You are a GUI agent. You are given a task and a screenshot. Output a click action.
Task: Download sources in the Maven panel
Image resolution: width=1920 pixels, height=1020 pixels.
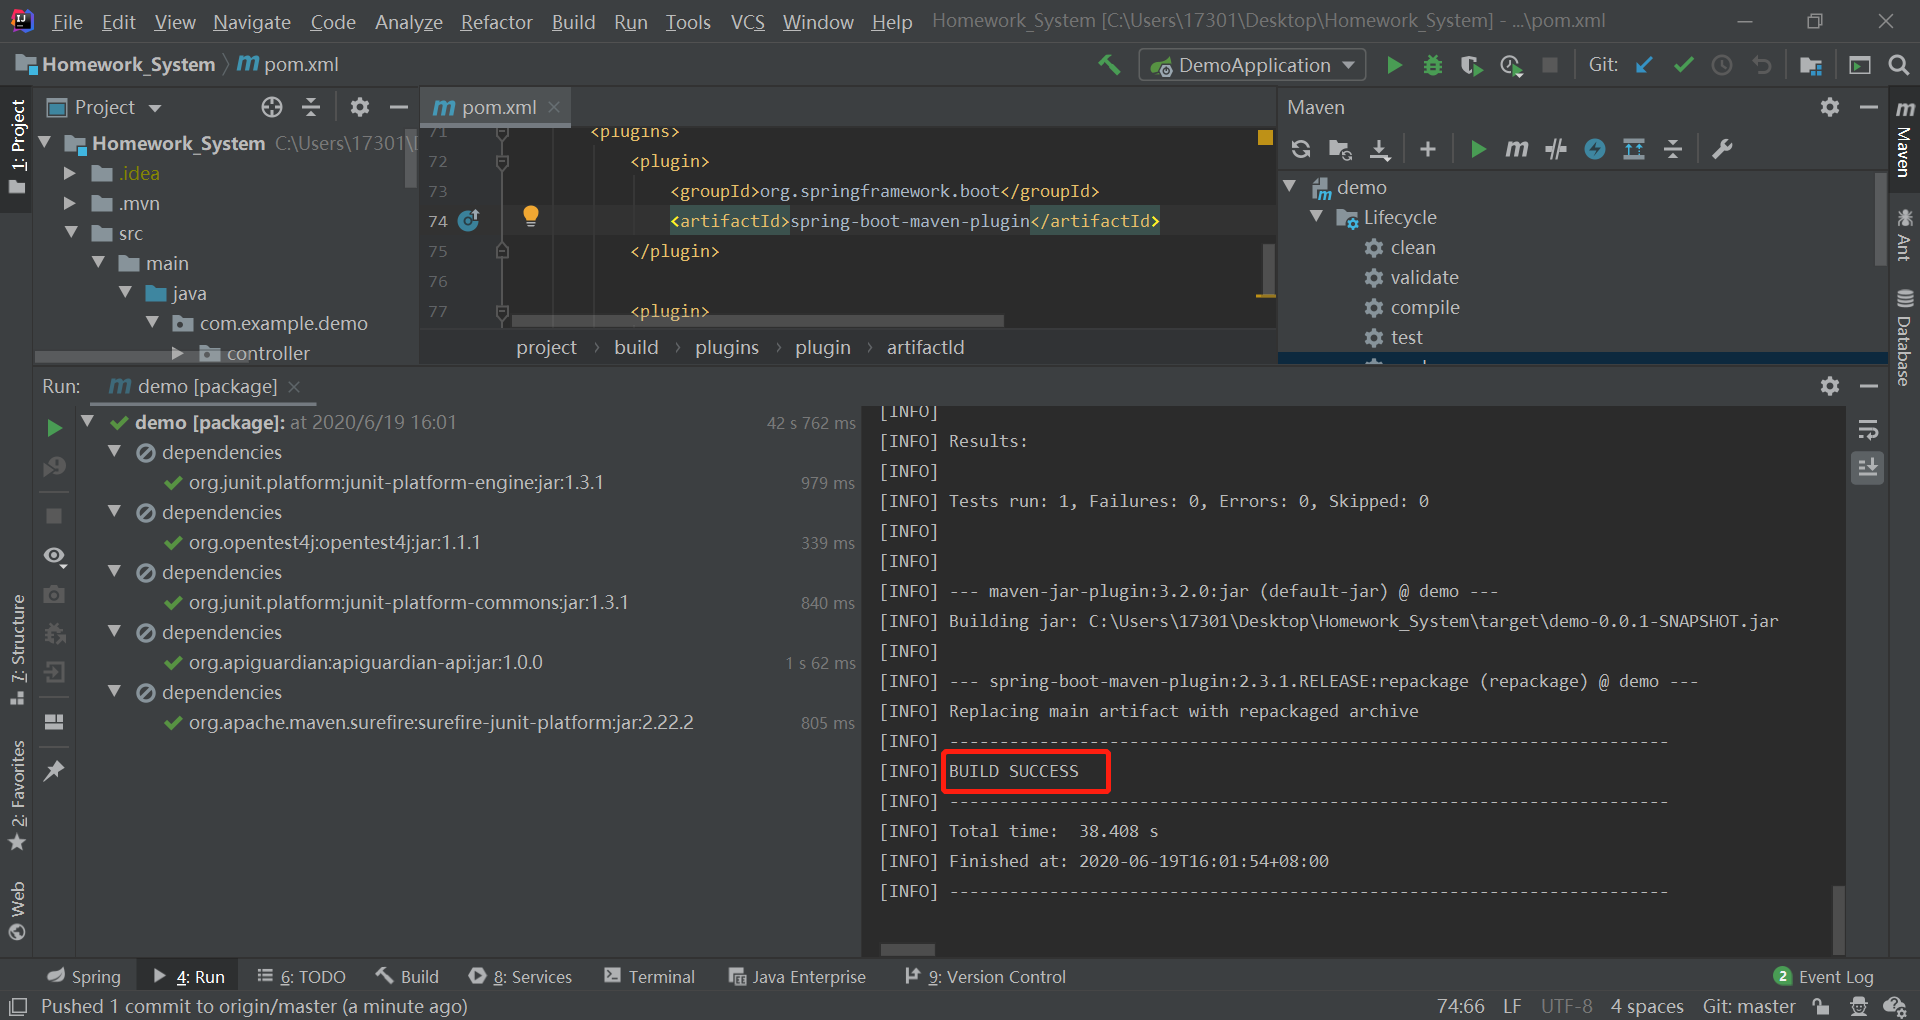1380,148
